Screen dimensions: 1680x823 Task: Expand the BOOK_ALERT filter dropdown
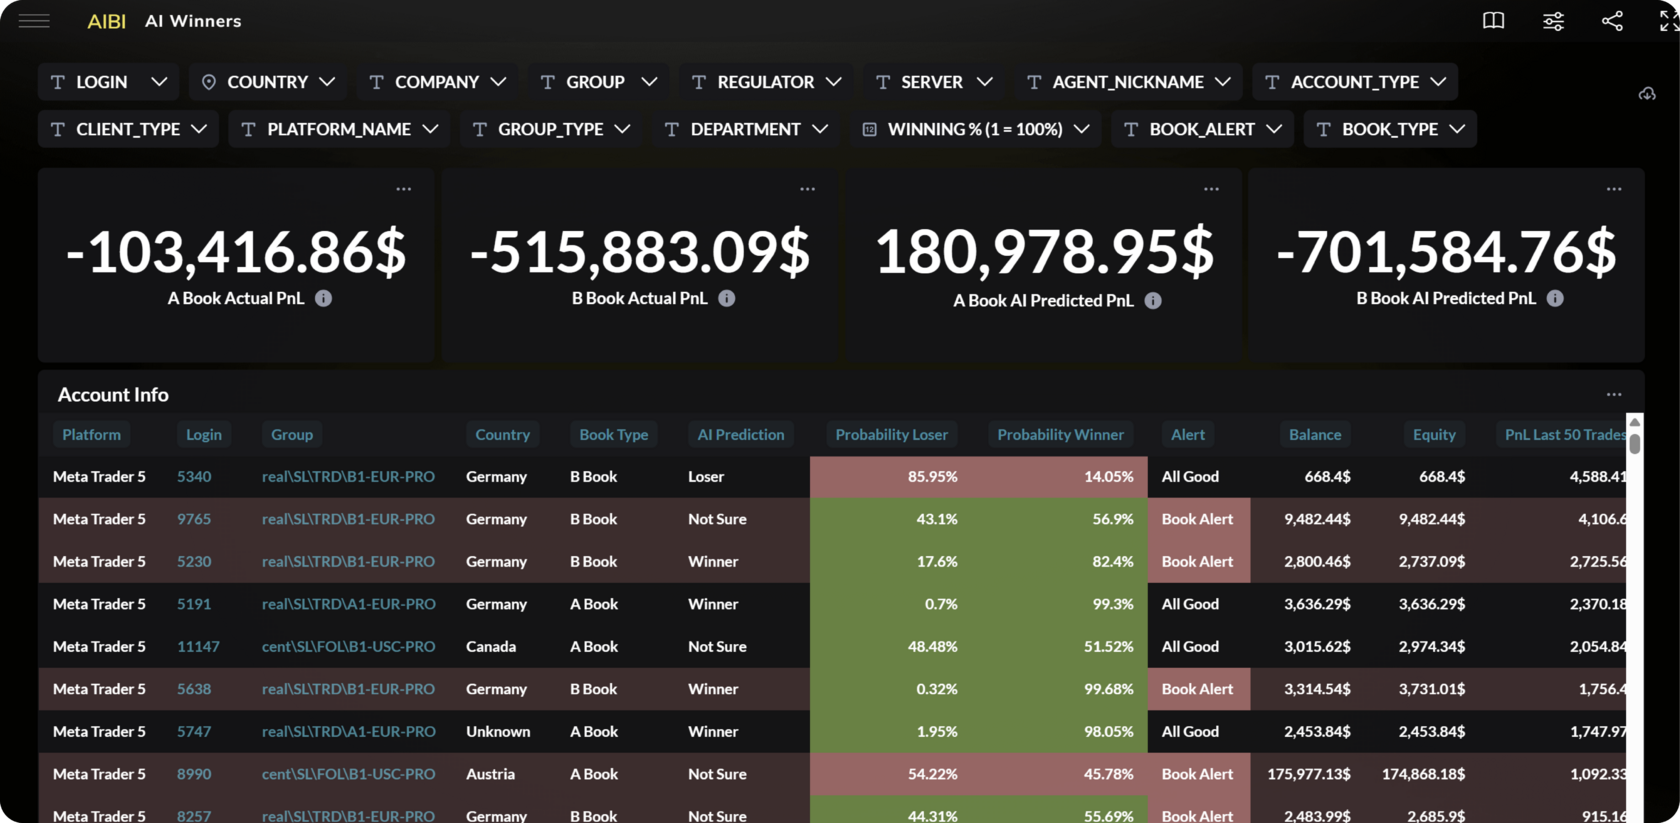pos(1203,129)
